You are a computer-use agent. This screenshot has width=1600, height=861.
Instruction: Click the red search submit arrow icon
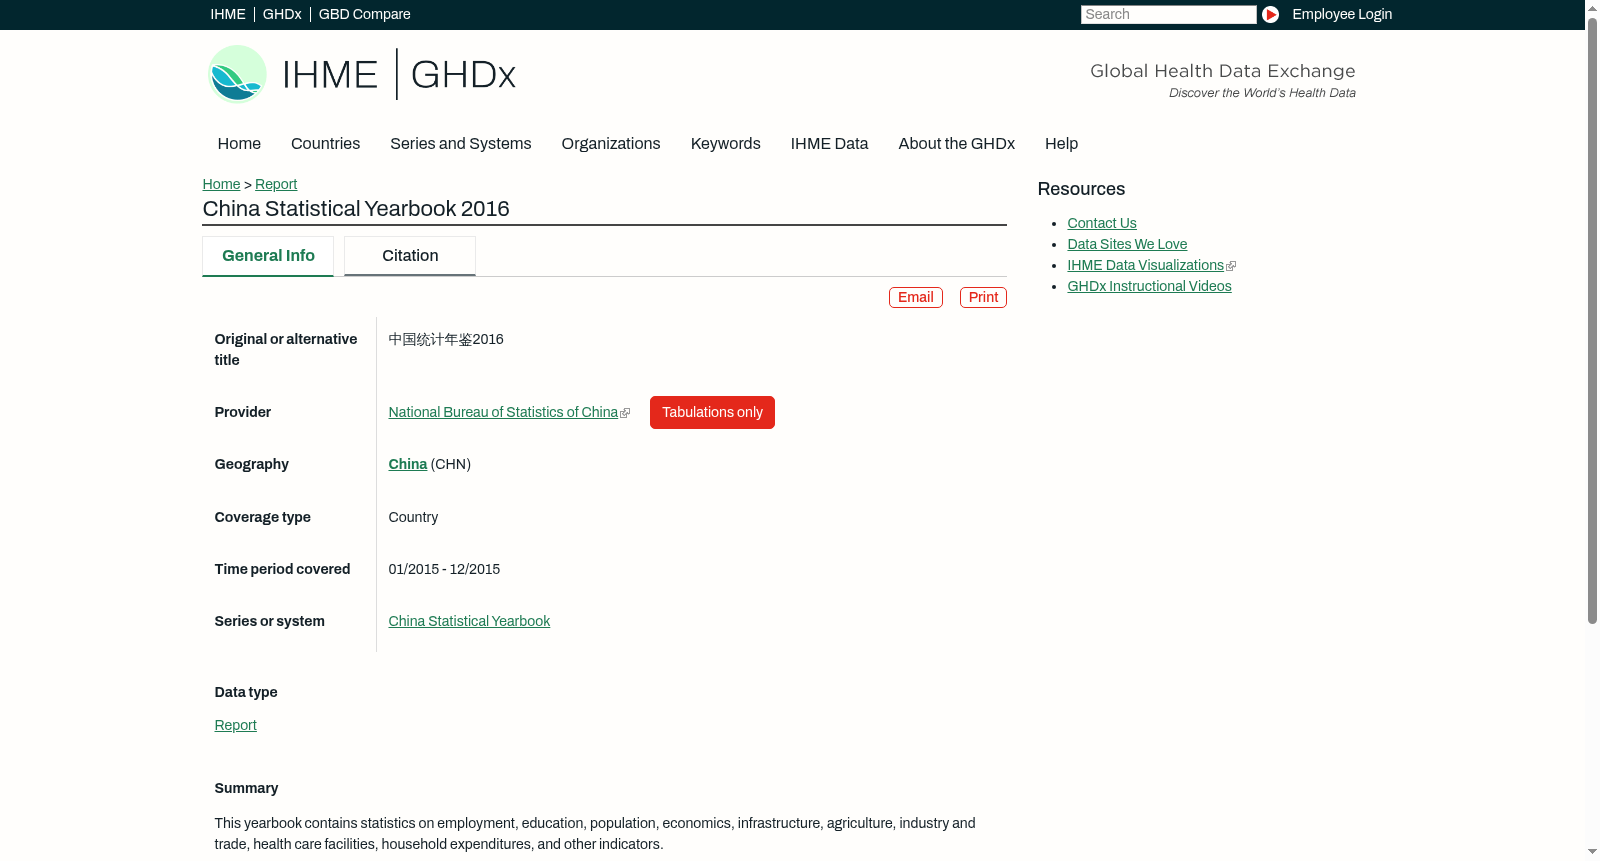click(x=1270, y=14)
